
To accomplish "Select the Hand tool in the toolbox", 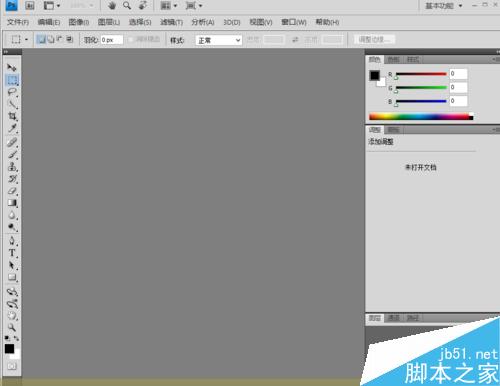I will click(x=12, y=316).
